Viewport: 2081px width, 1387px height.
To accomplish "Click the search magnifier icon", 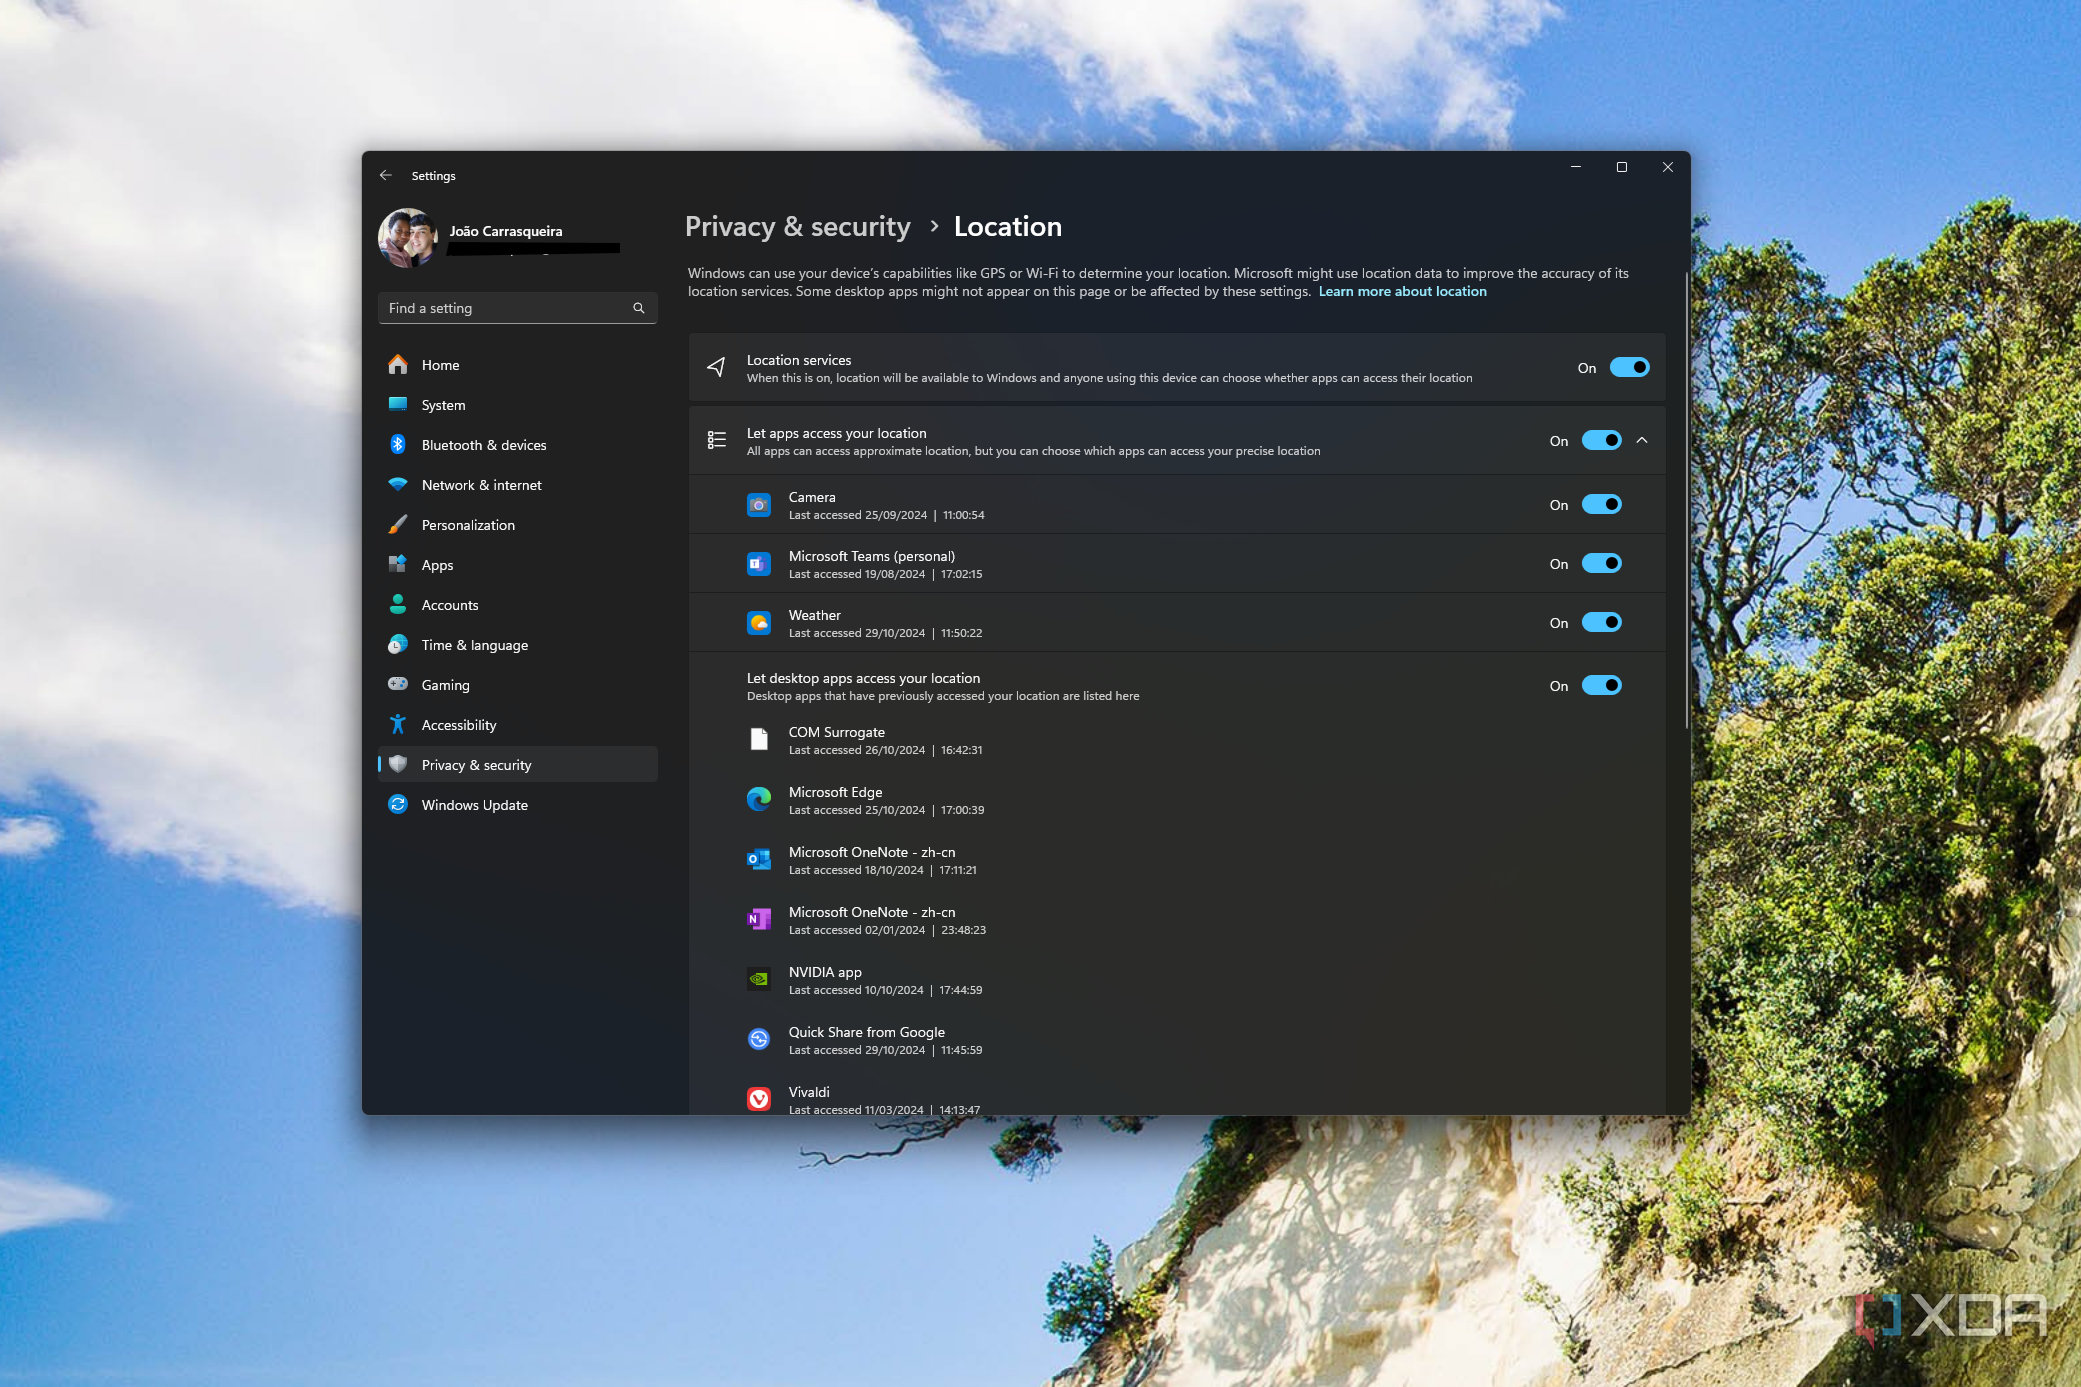I will pyautogui.click(x=639, y=308).
